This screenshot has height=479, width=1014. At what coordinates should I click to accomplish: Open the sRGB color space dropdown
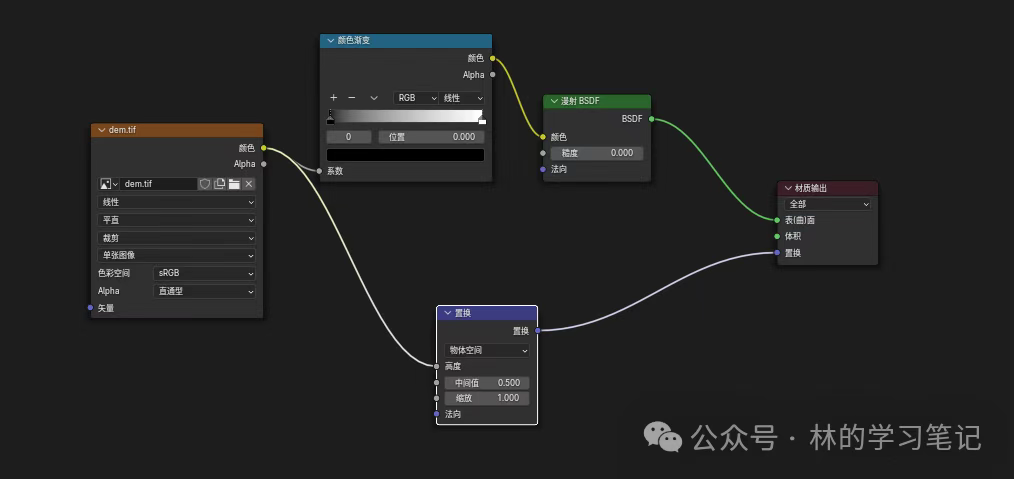tap(205, 273)
